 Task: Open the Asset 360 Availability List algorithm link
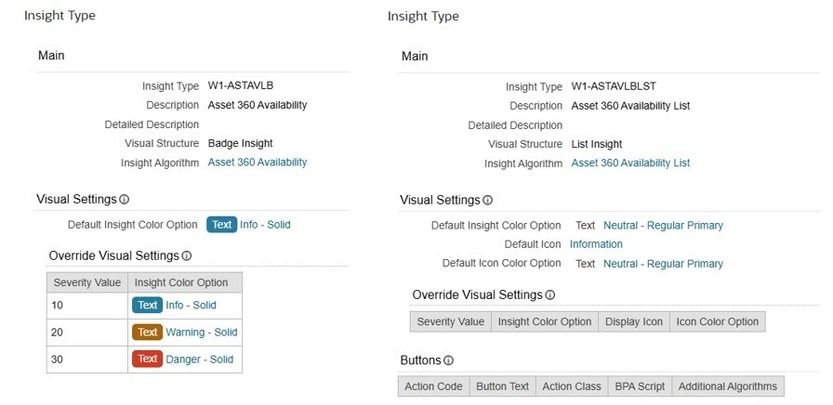pos(630,163)
